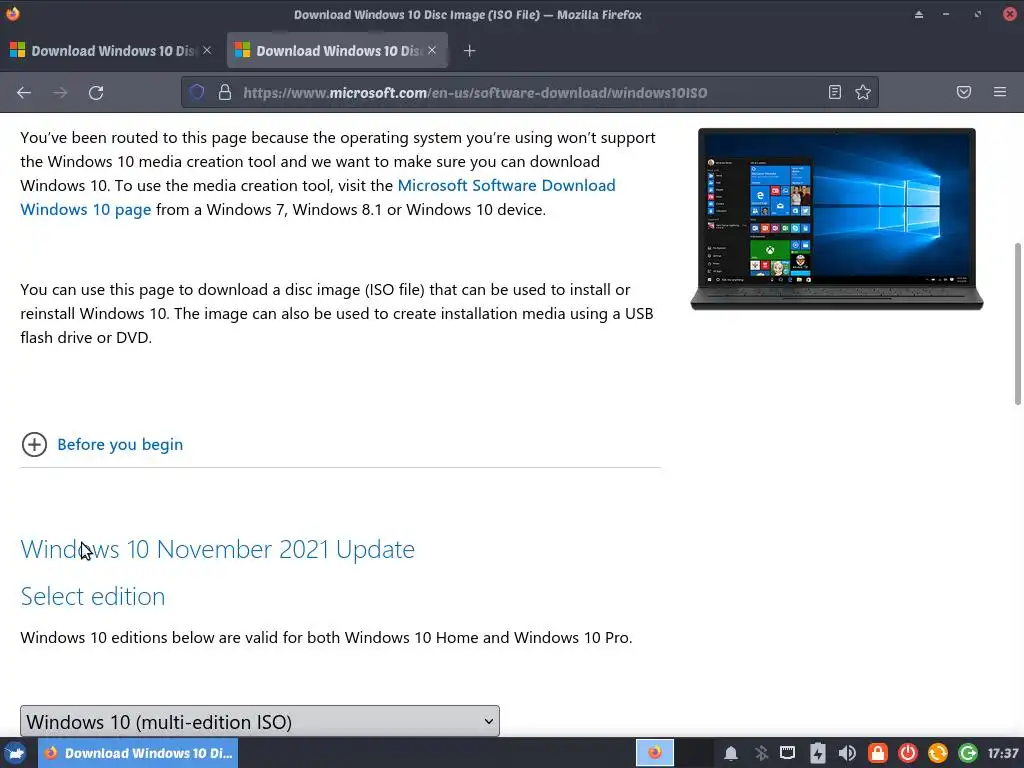
Task: Open a new tab with the plus button
Action: (x=470, y=50)
